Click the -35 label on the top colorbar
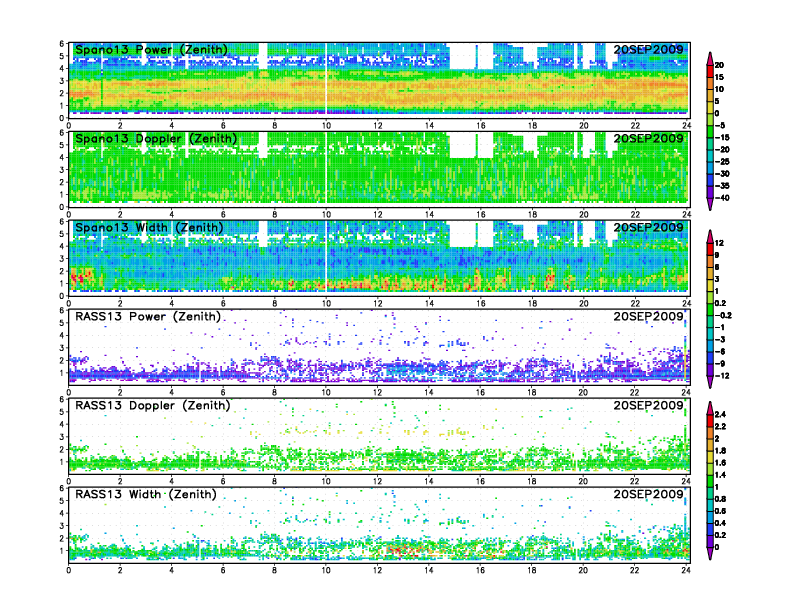Screen dimensions: 792x612 coord(722,186)
